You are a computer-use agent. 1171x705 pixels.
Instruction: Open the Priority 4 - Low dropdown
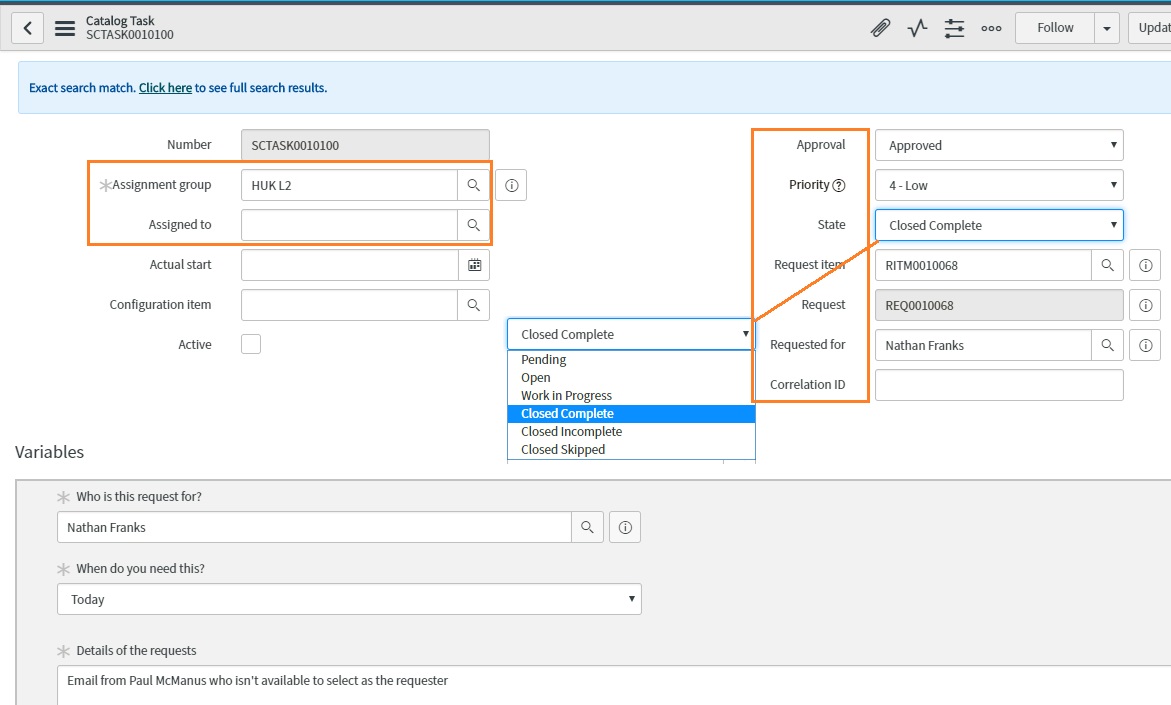pos(999,185)
